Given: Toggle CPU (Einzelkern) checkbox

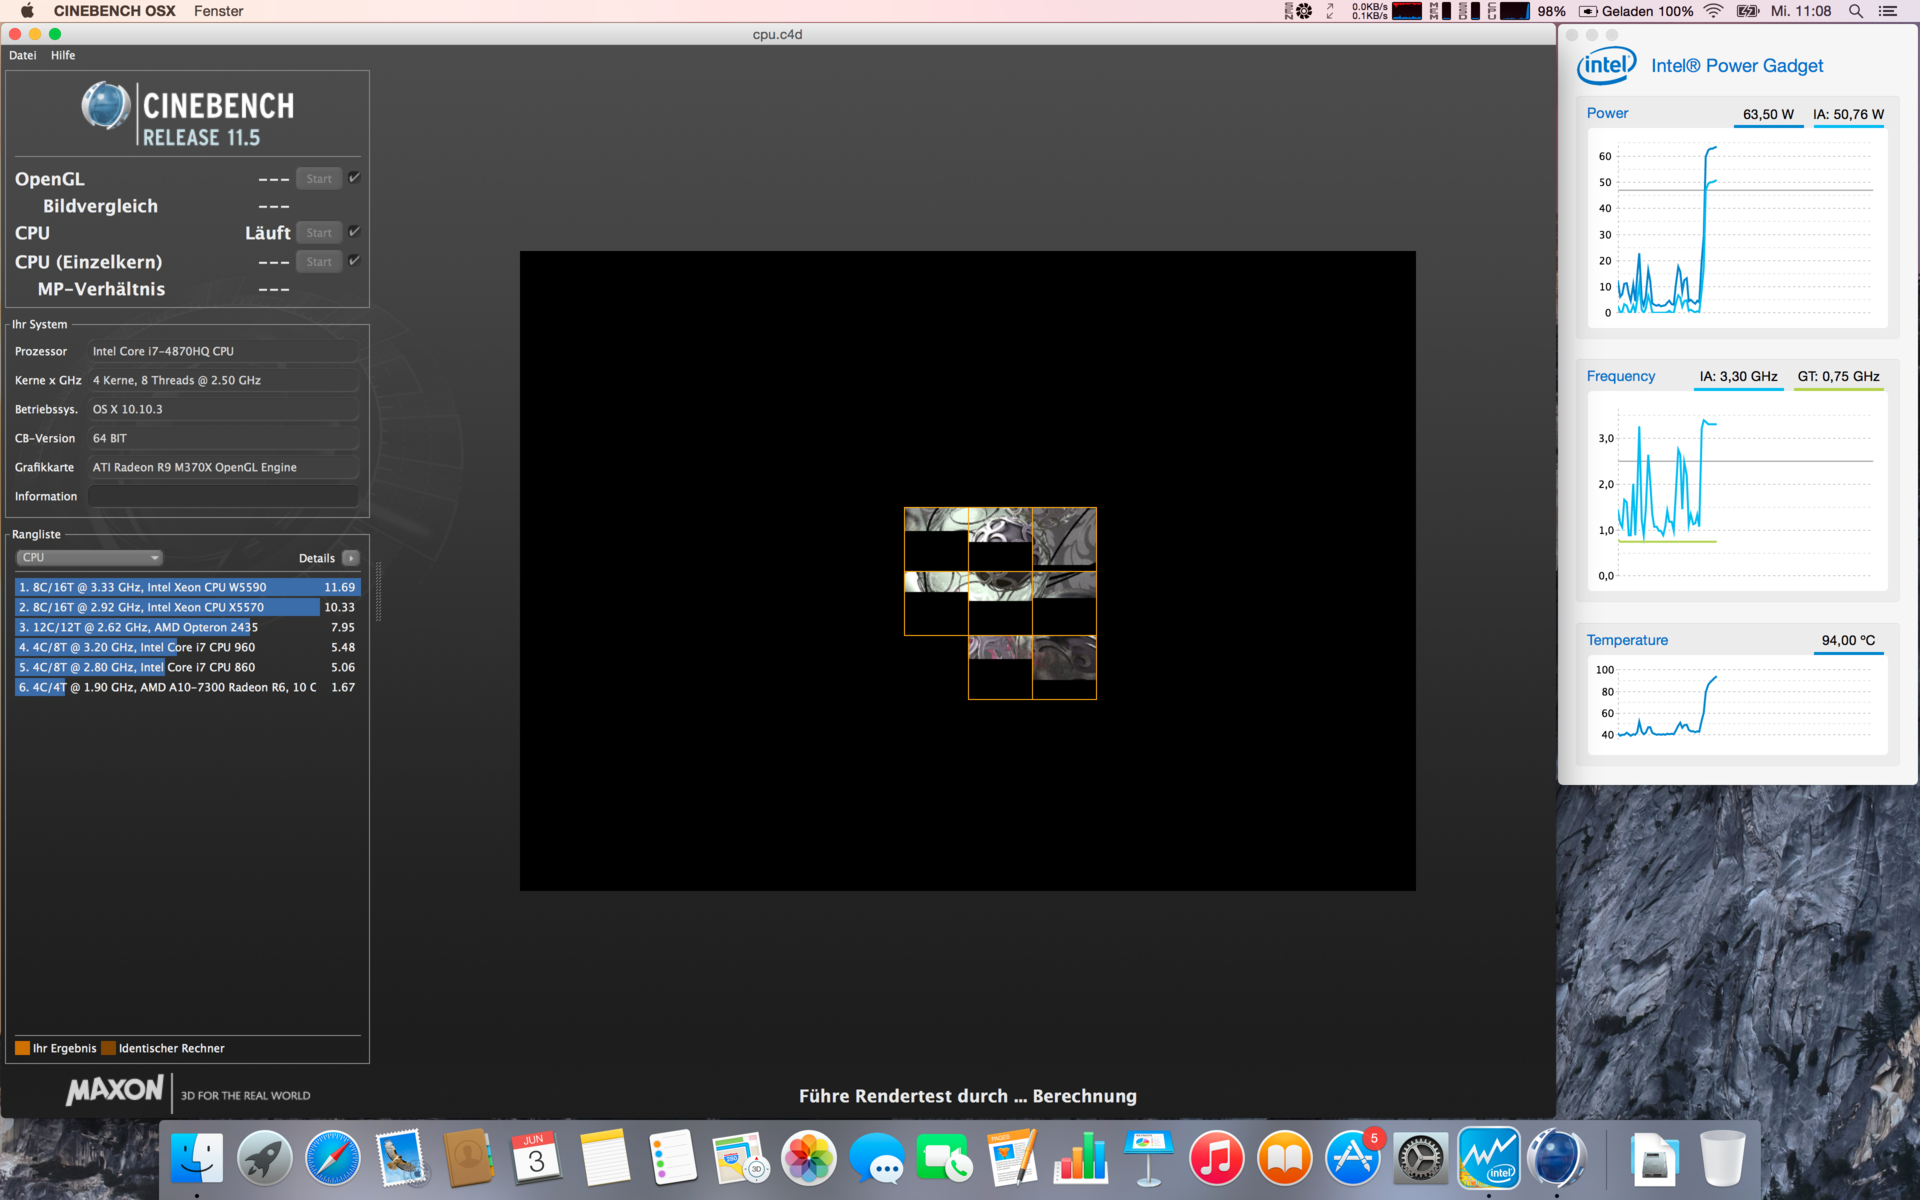Looking at the screenshot, I should pyautogui.click(x=354, y=261).
